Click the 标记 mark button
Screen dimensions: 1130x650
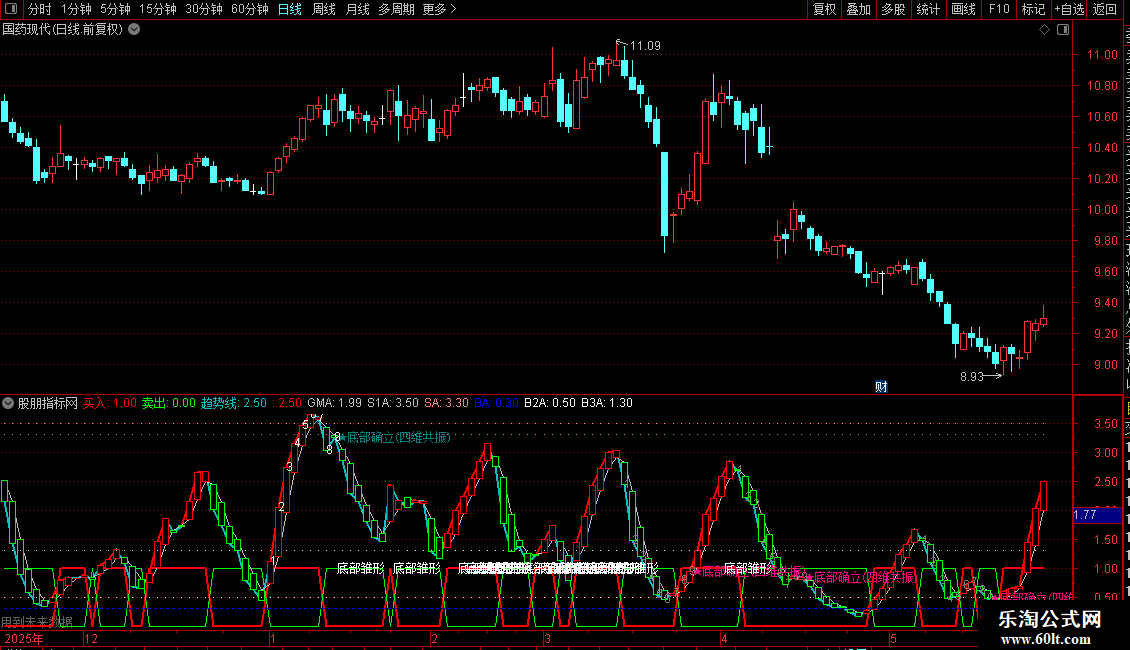click(1033, 9)
